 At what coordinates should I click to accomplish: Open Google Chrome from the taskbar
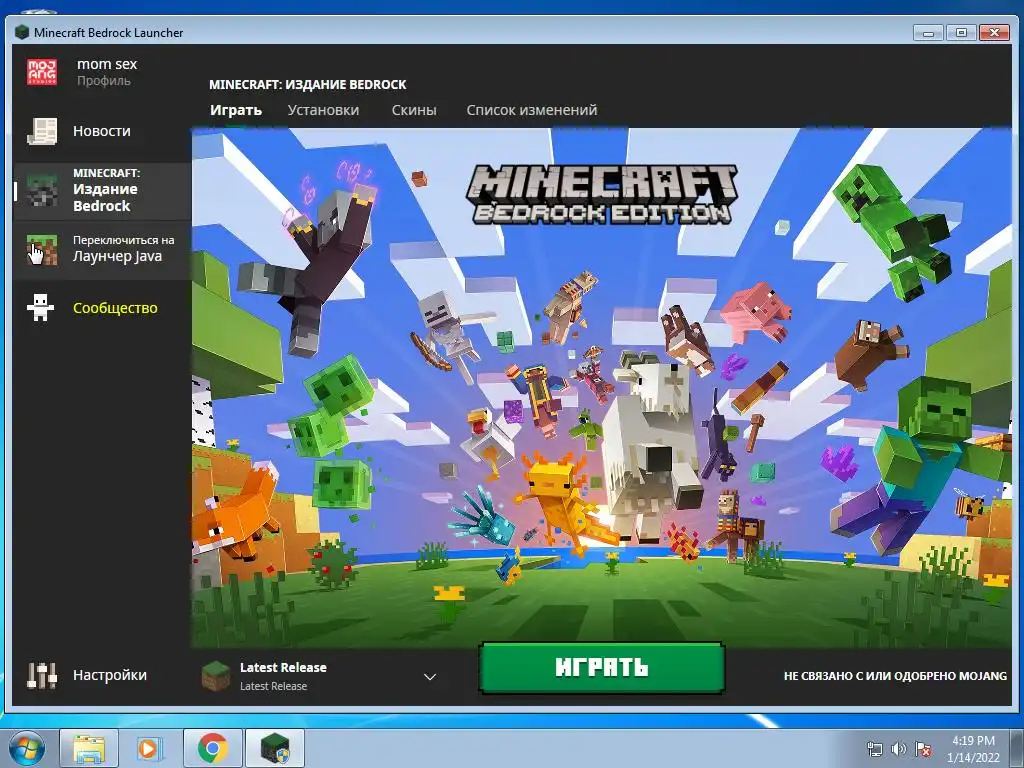pyautogui.click(x=212, y=748)
